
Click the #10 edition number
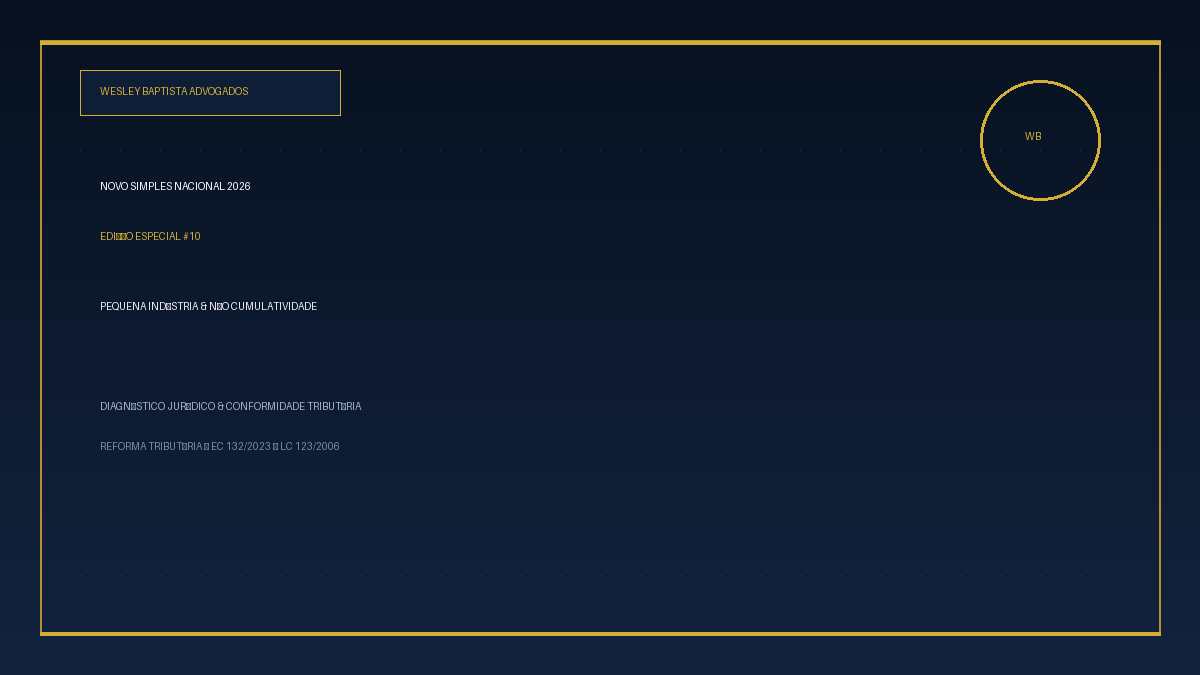pyautogui.click(x=192, y=237)
